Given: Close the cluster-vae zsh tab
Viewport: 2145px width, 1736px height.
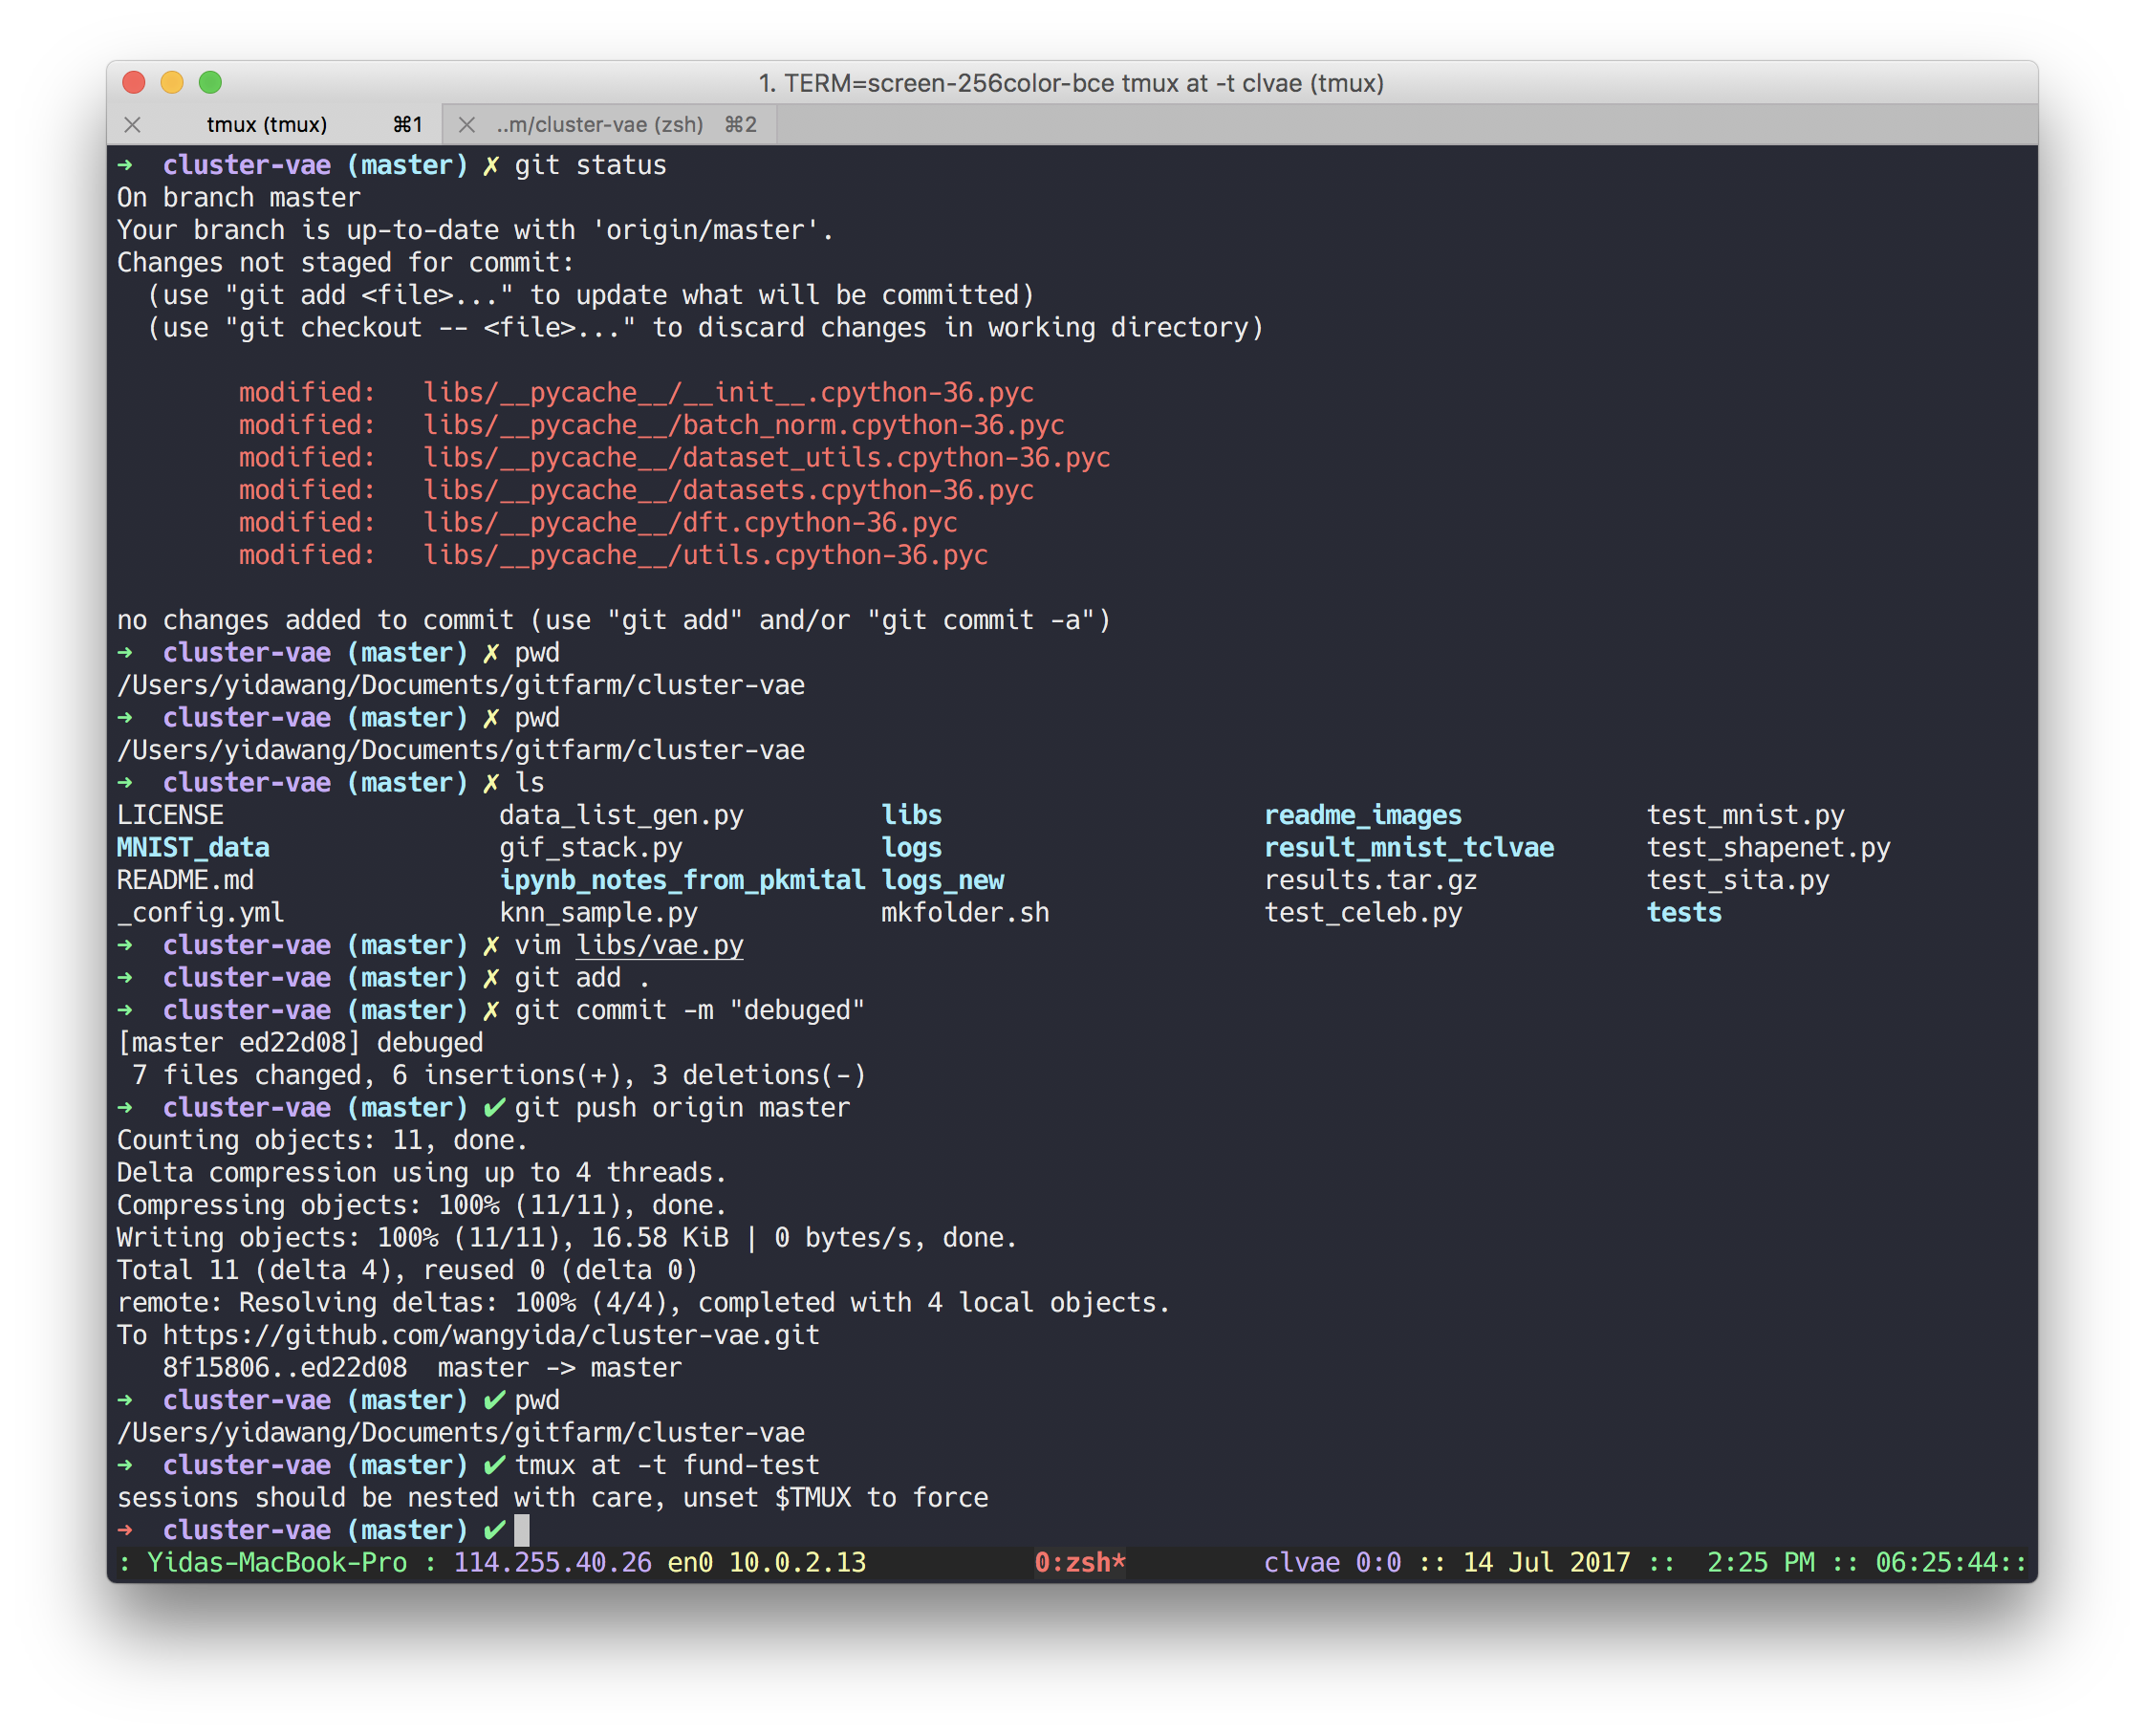Looking at the screenshot, I should coord(466,124).
